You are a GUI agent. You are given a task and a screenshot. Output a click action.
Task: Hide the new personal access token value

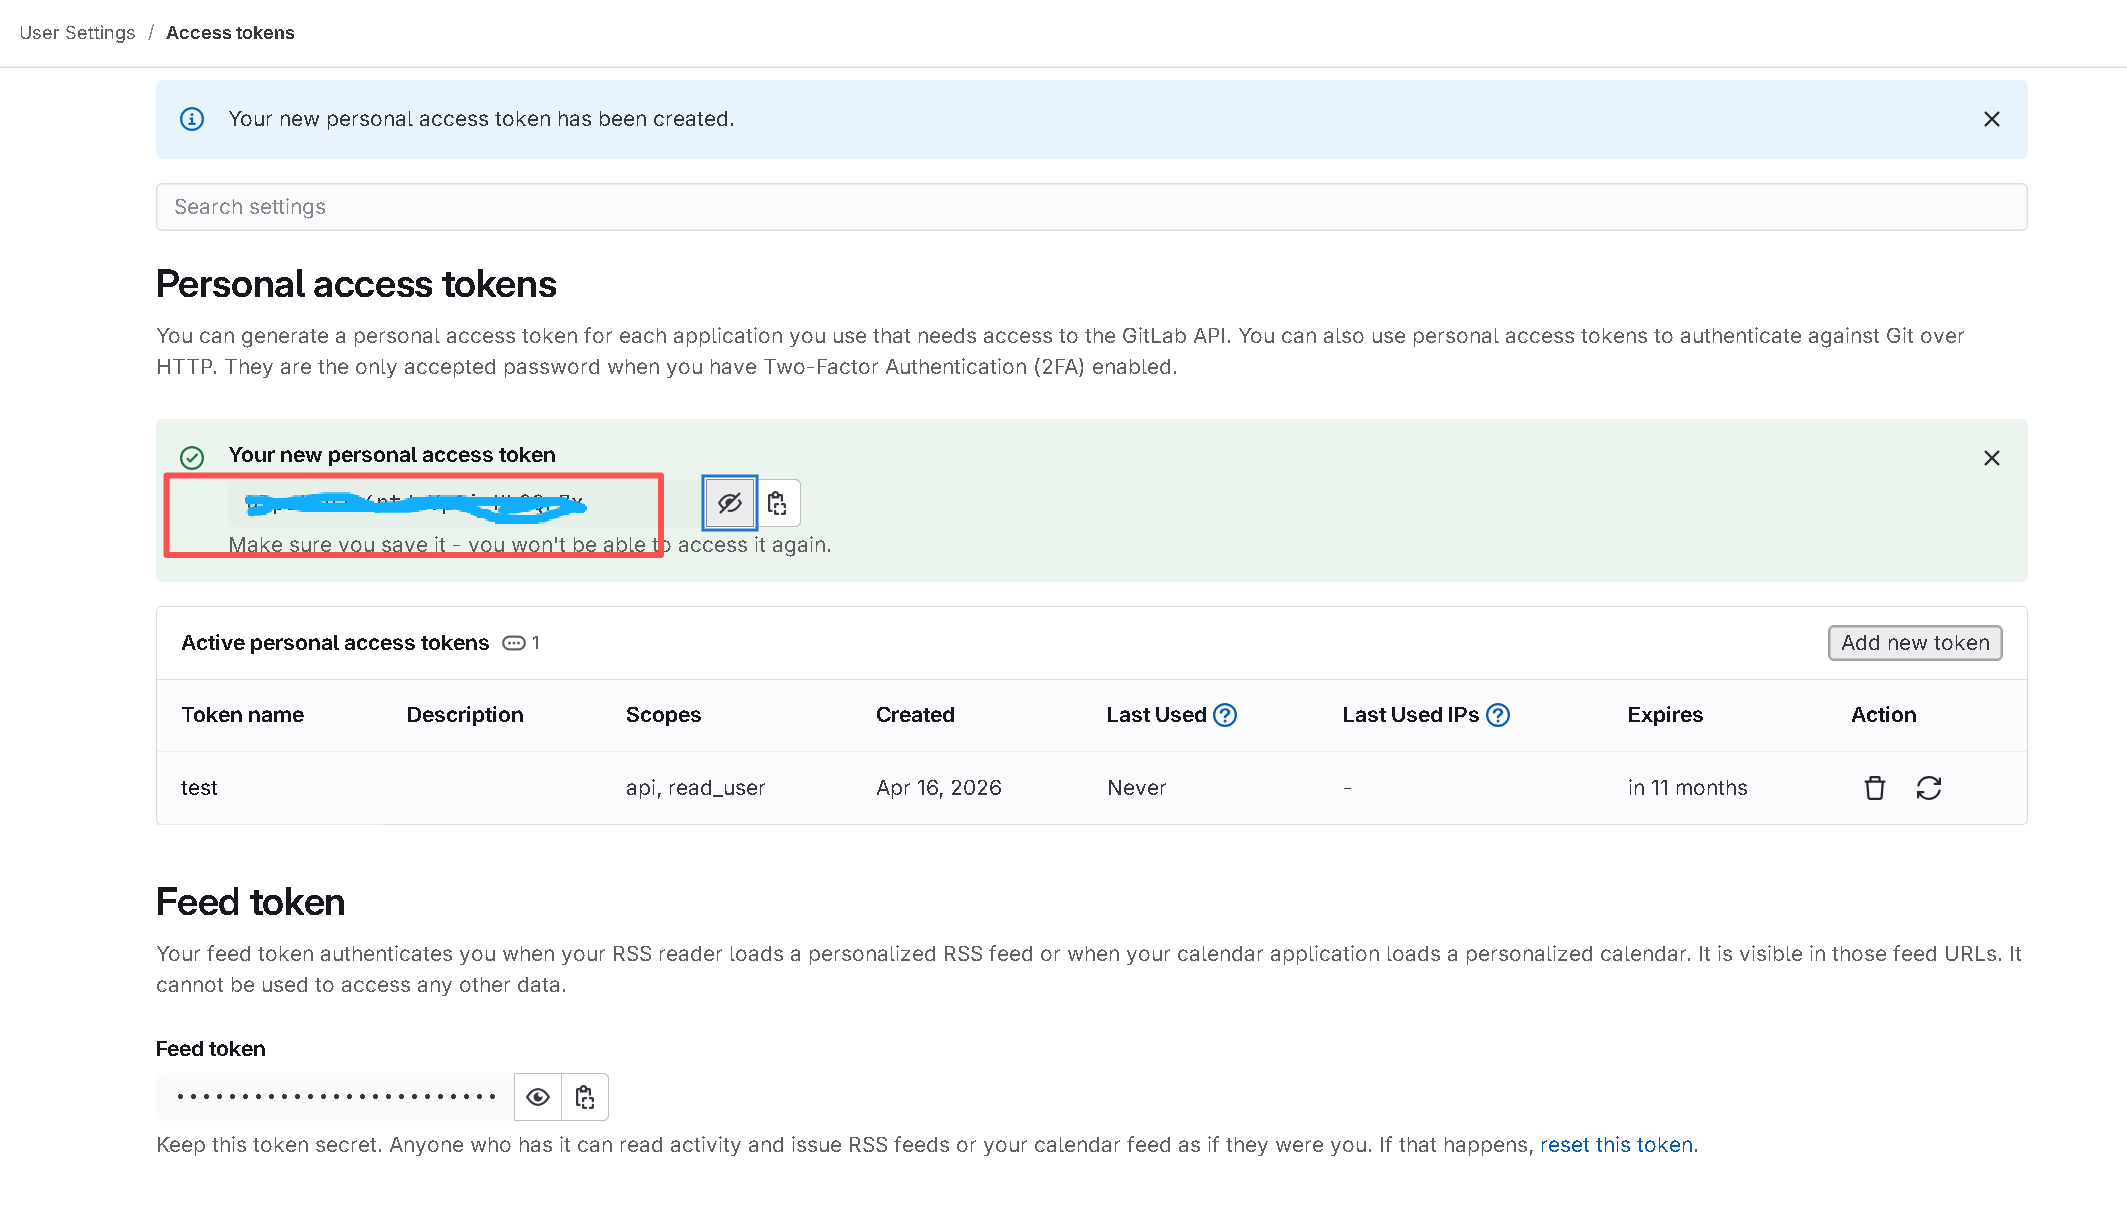pos(730,503)
